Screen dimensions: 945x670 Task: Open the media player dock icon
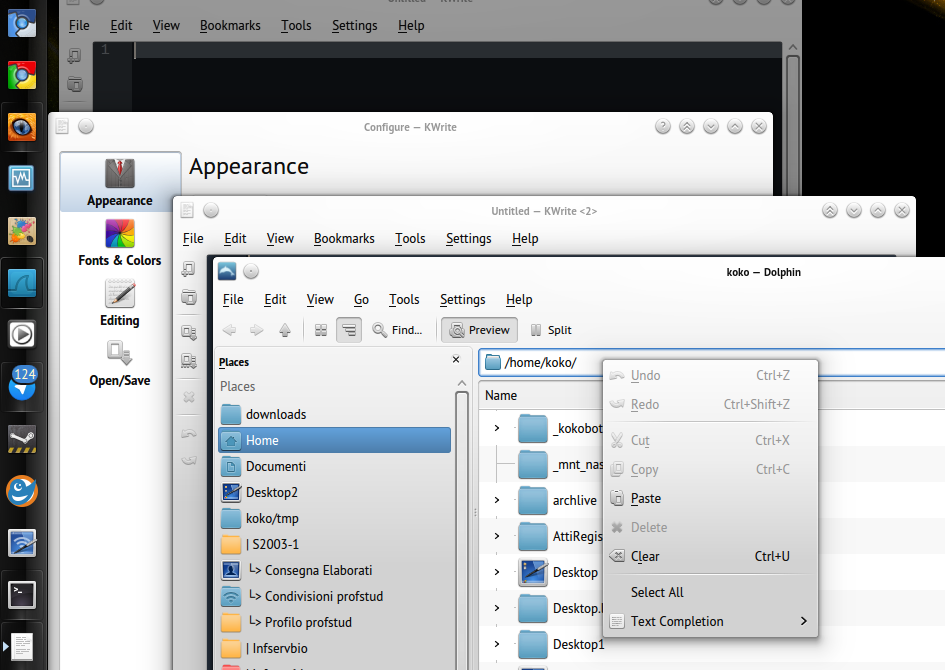[22, 334]
